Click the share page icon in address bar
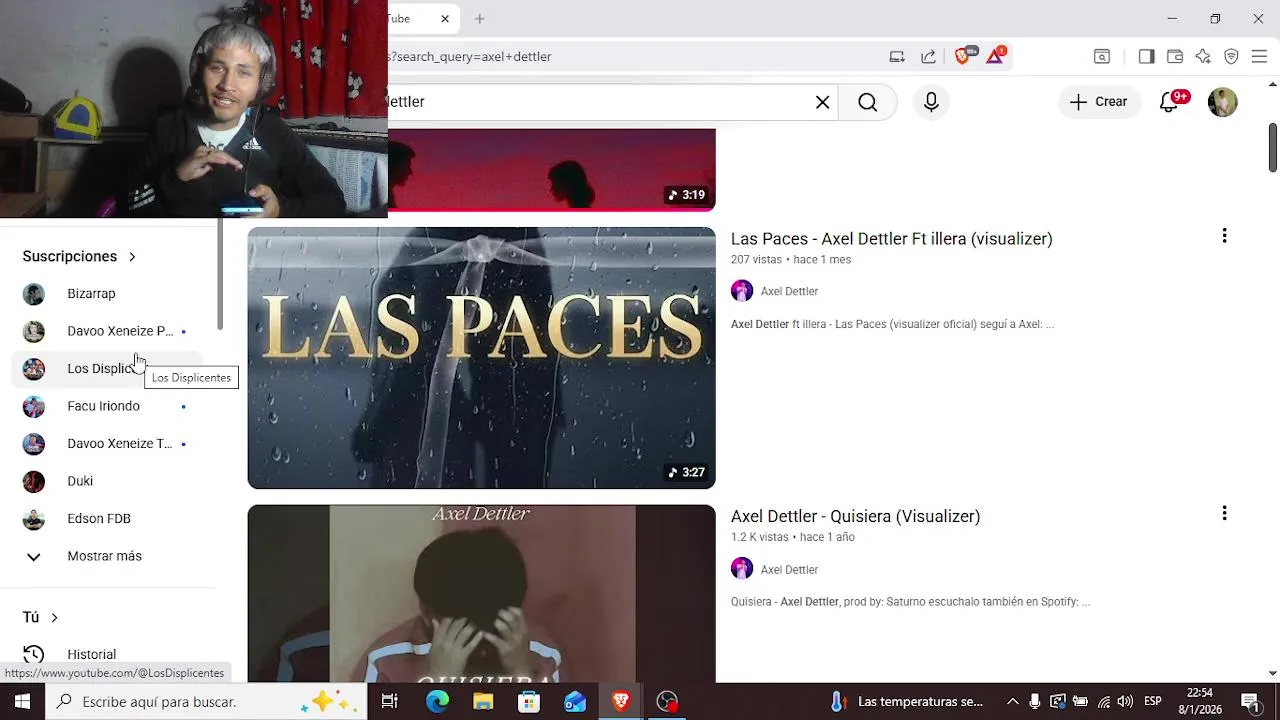The image size is (1280, 720). (x=929, y=57)
